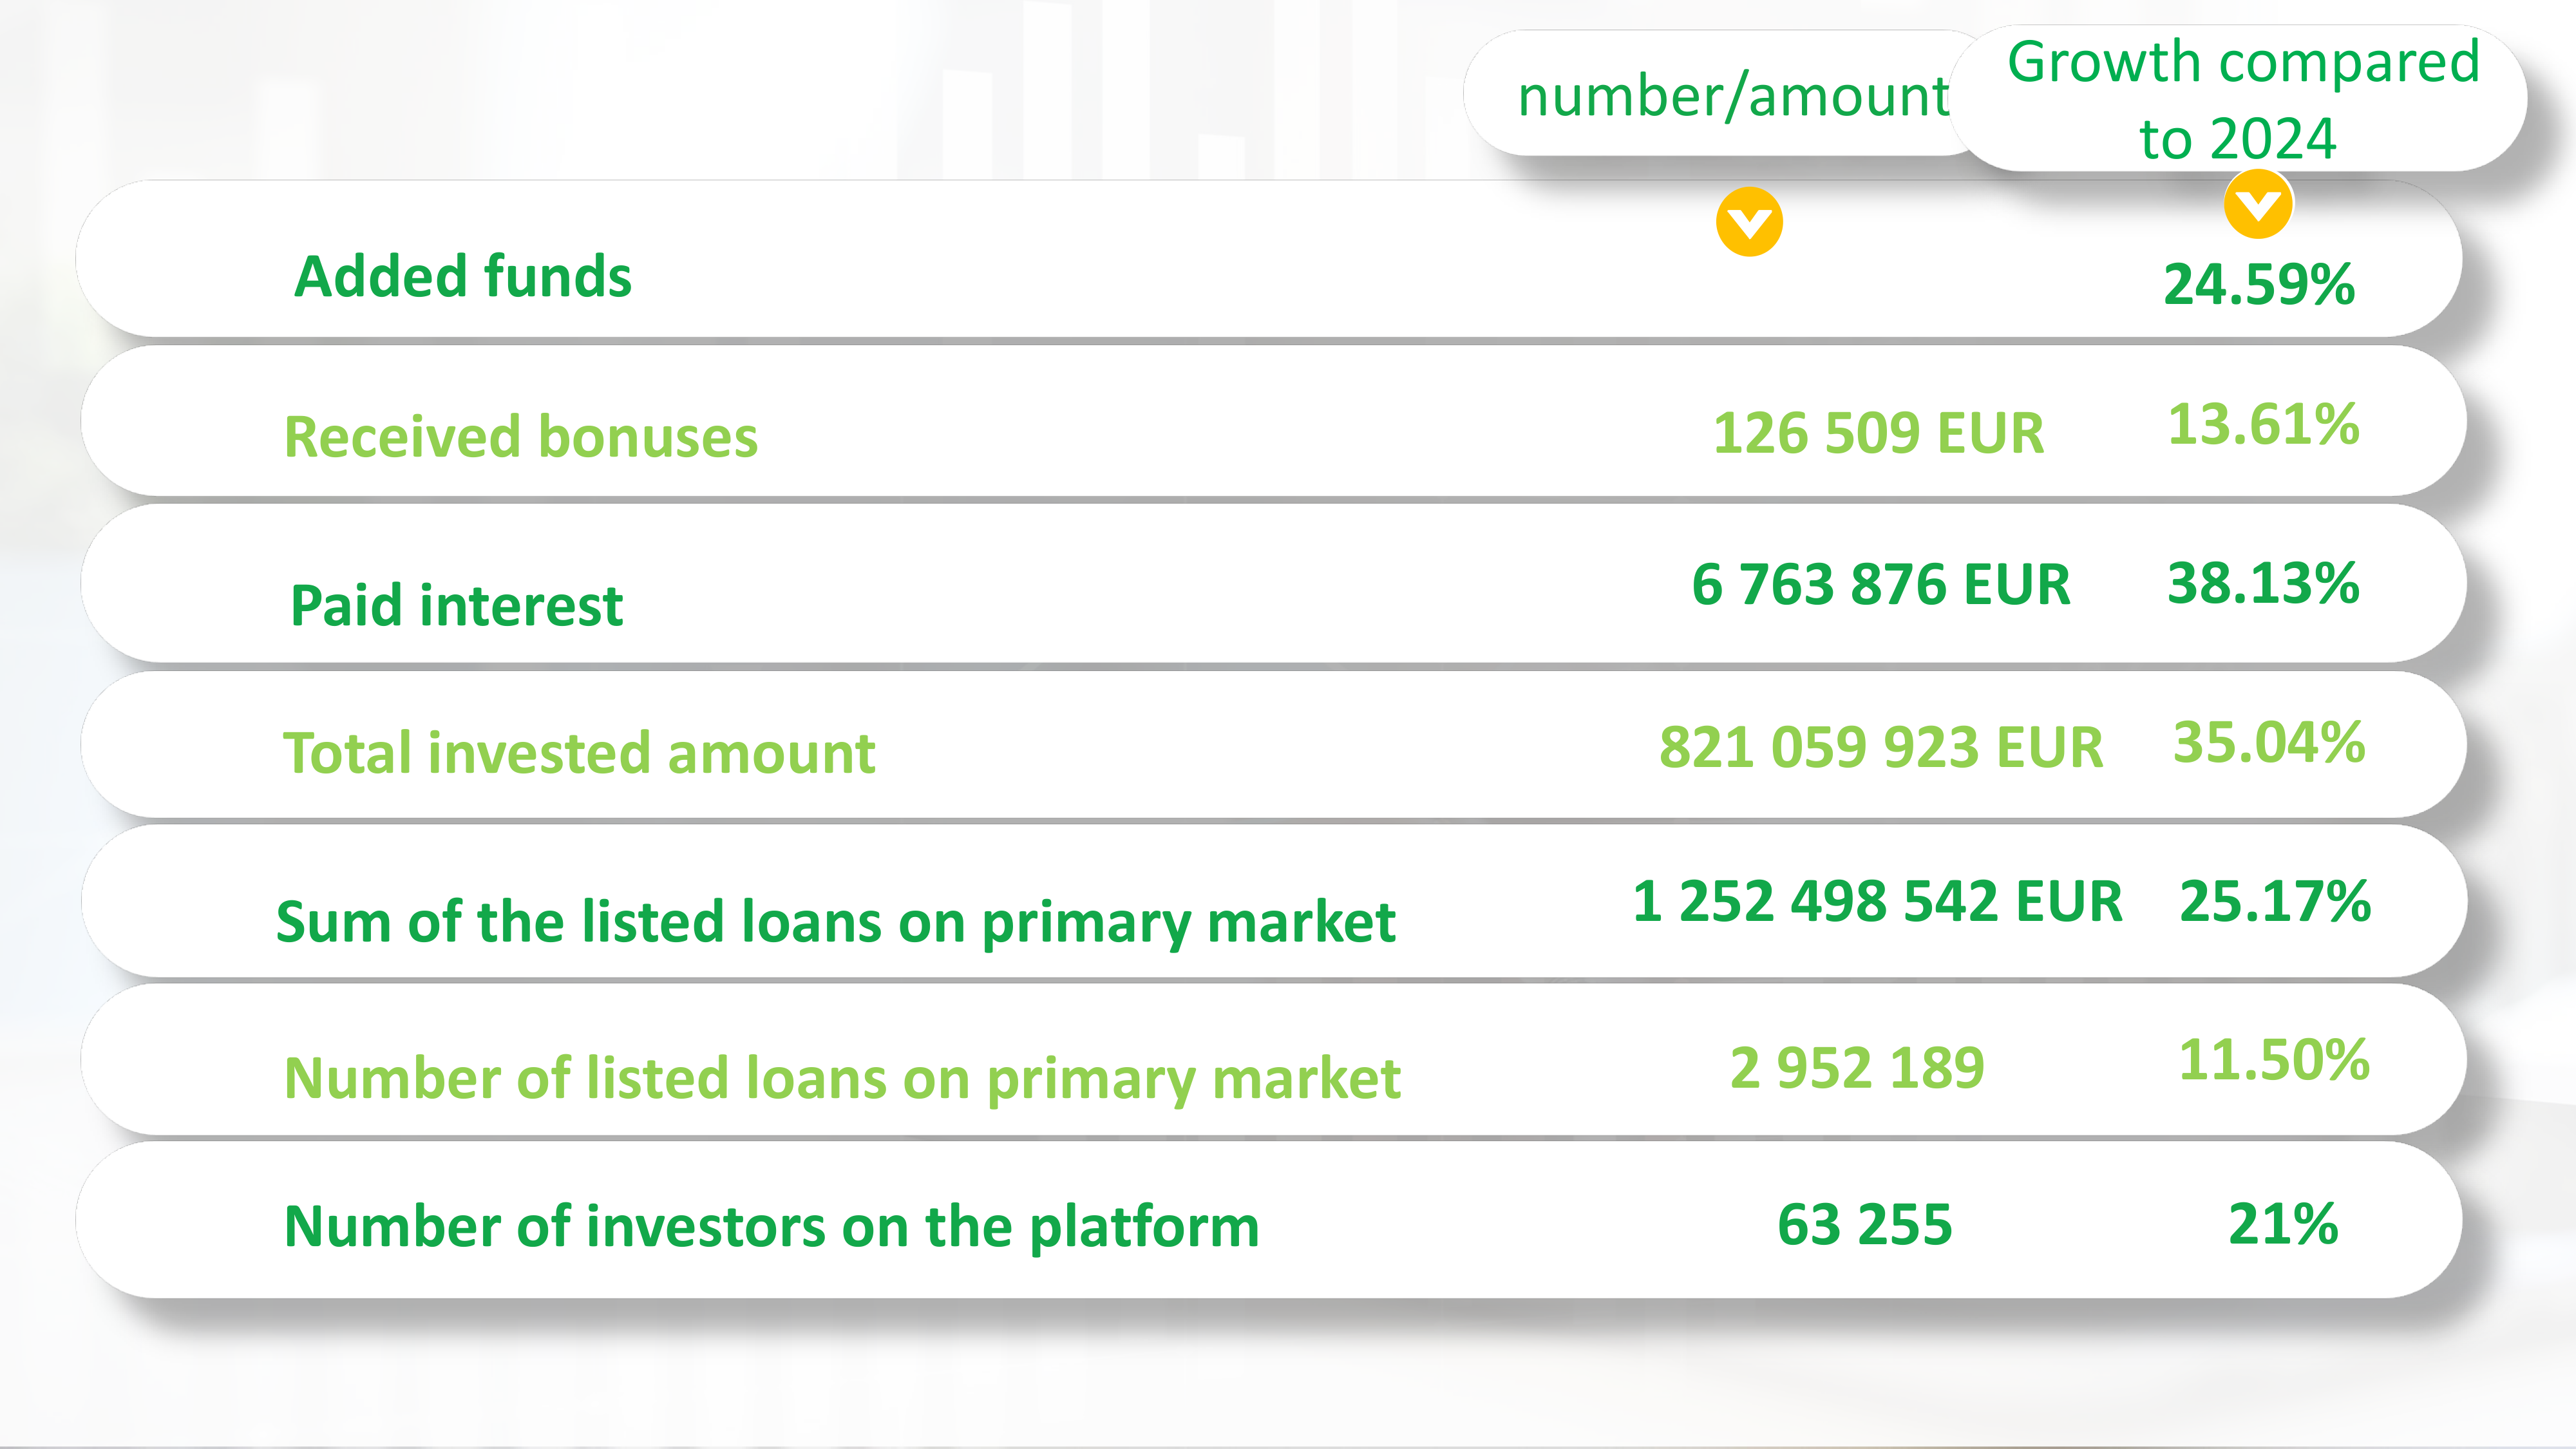Click Number of listed loans on primary market
Screen dimensions: 2576x1449
tap(842, 1078)
